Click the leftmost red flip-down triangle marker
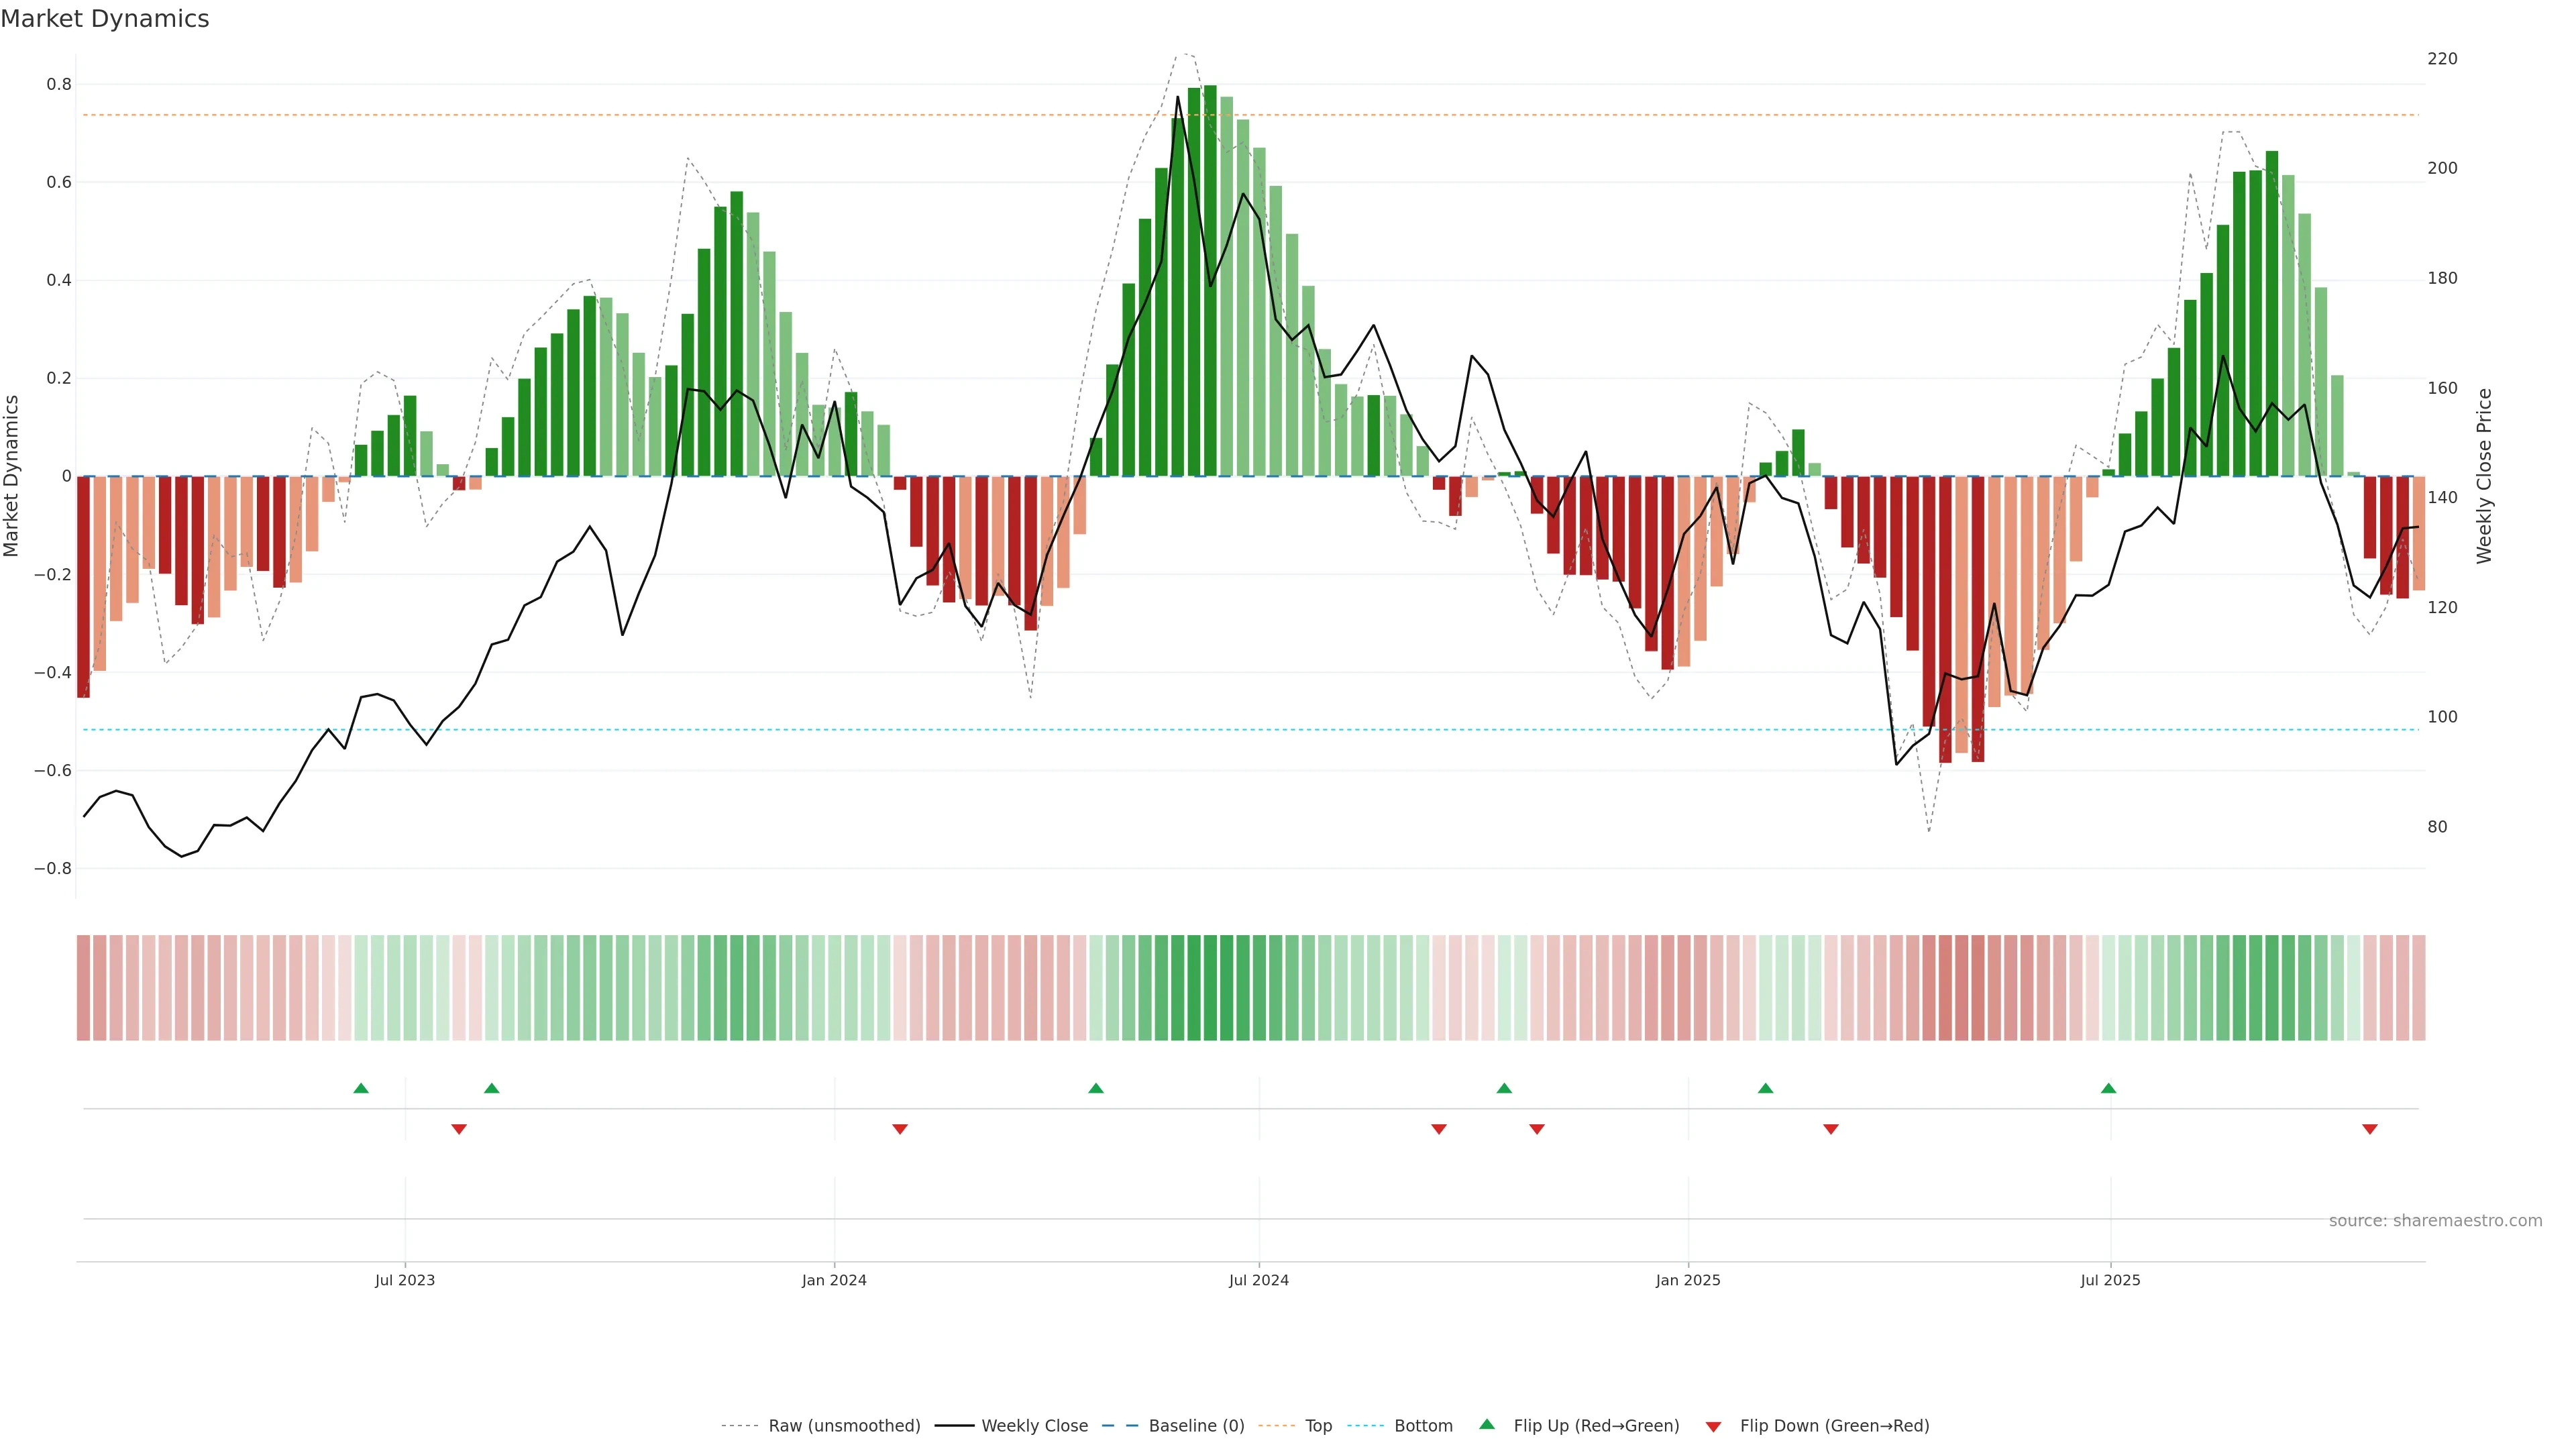 (459, 1129)
